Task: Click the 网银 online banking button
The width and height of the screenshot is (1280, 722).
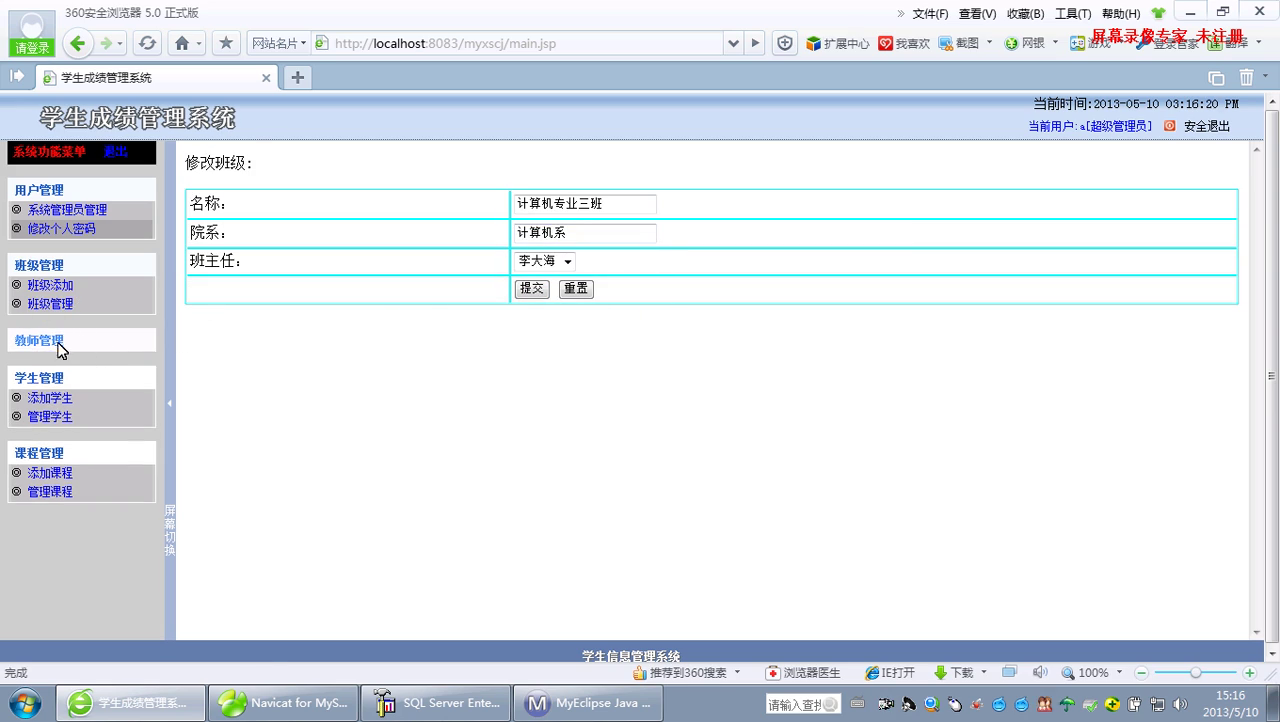Action: pyautogui.click(x=1025, y=43)
